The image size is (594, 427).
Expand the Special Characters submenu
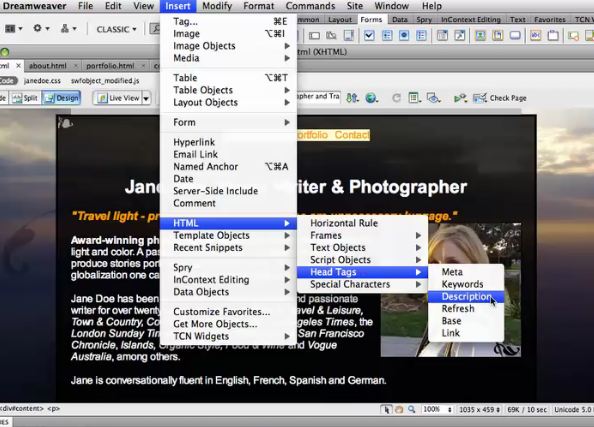click(x=363, y=284)
